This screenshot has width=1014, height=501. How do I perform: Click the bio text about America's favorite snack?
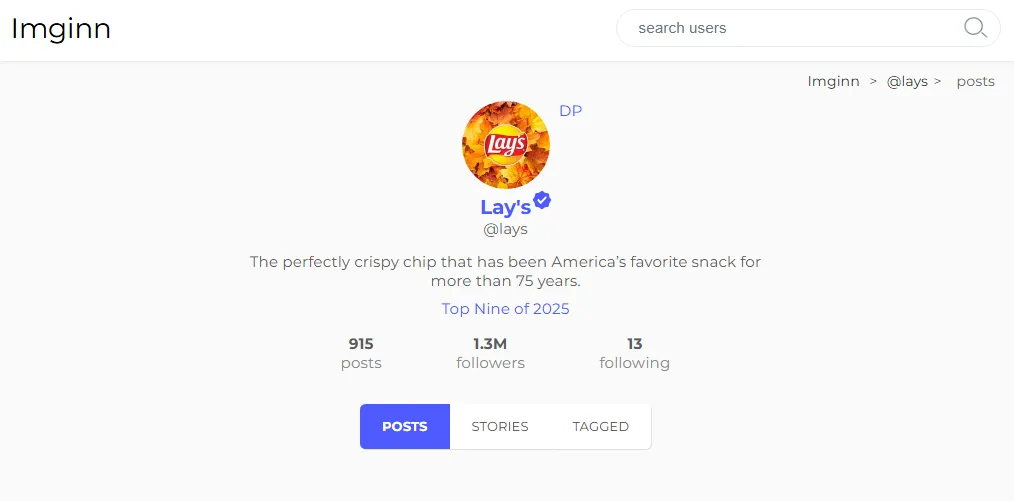[x=505, y=271]
